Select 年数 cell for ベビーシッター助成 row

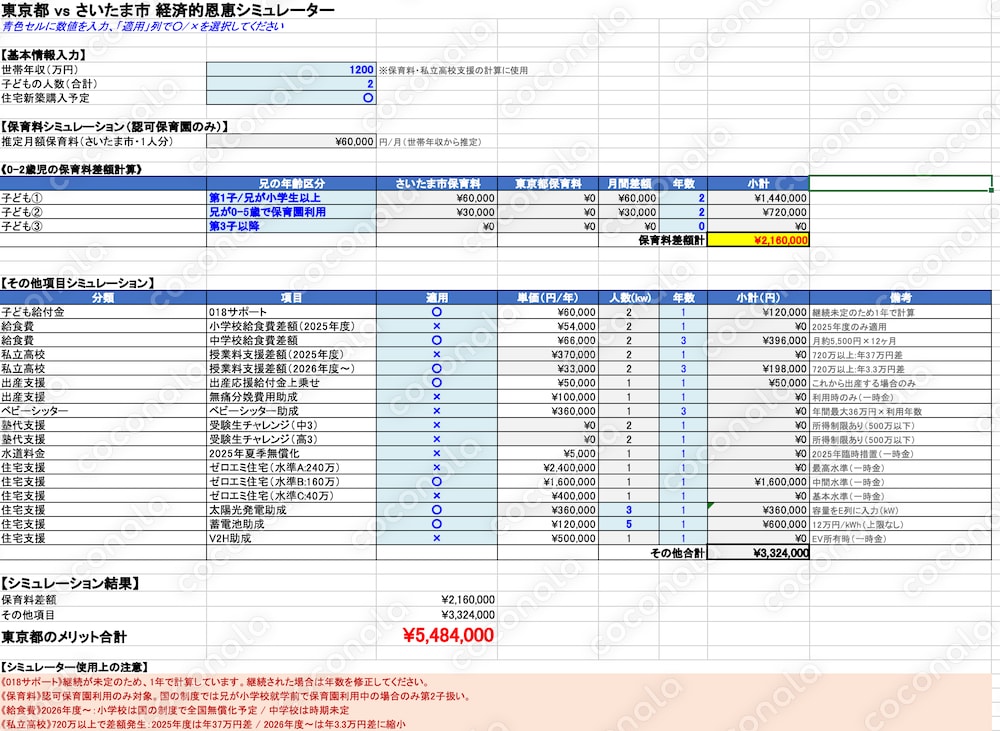click(682, 411)
